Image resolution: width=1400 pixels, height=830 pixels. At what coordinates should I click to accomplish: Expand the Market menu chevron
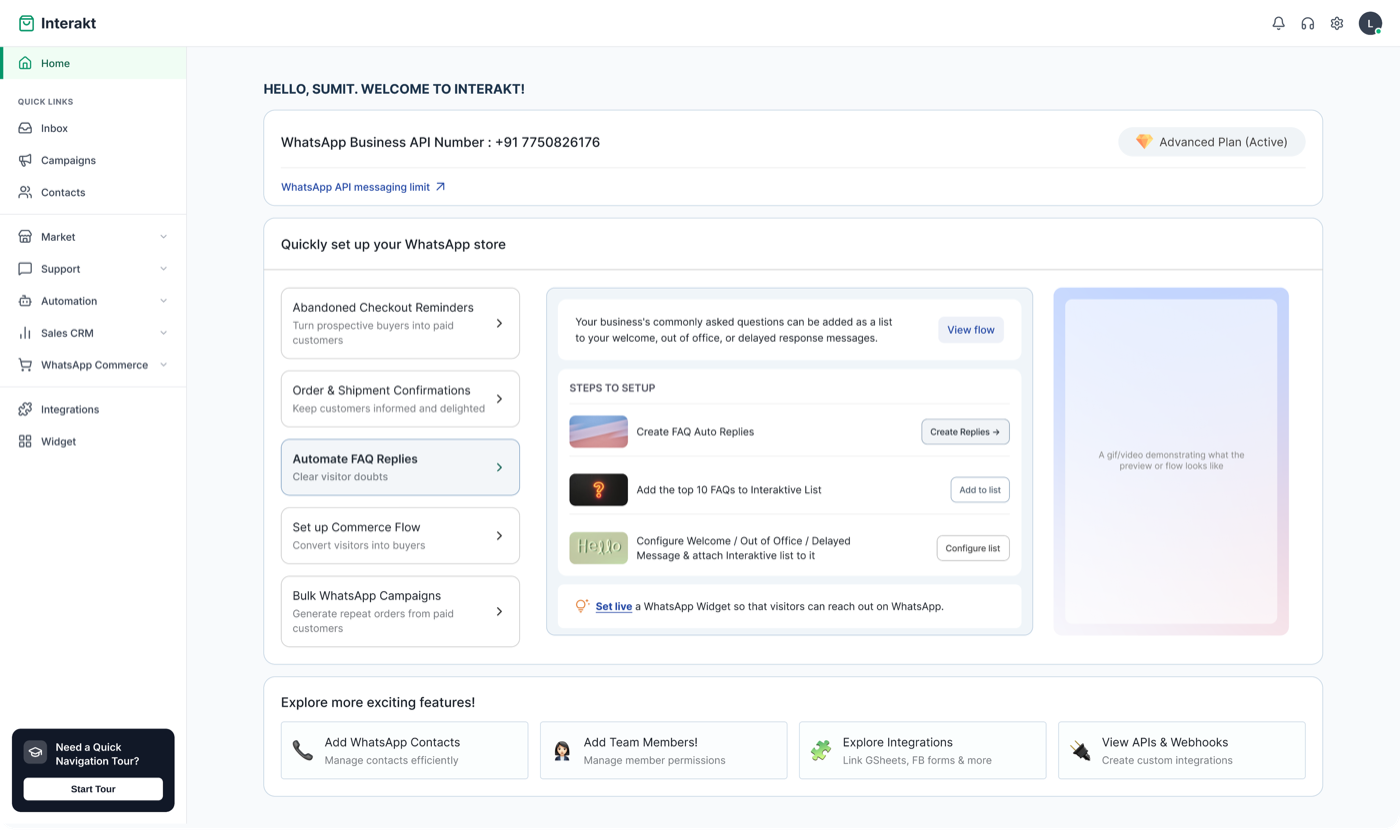164,237
